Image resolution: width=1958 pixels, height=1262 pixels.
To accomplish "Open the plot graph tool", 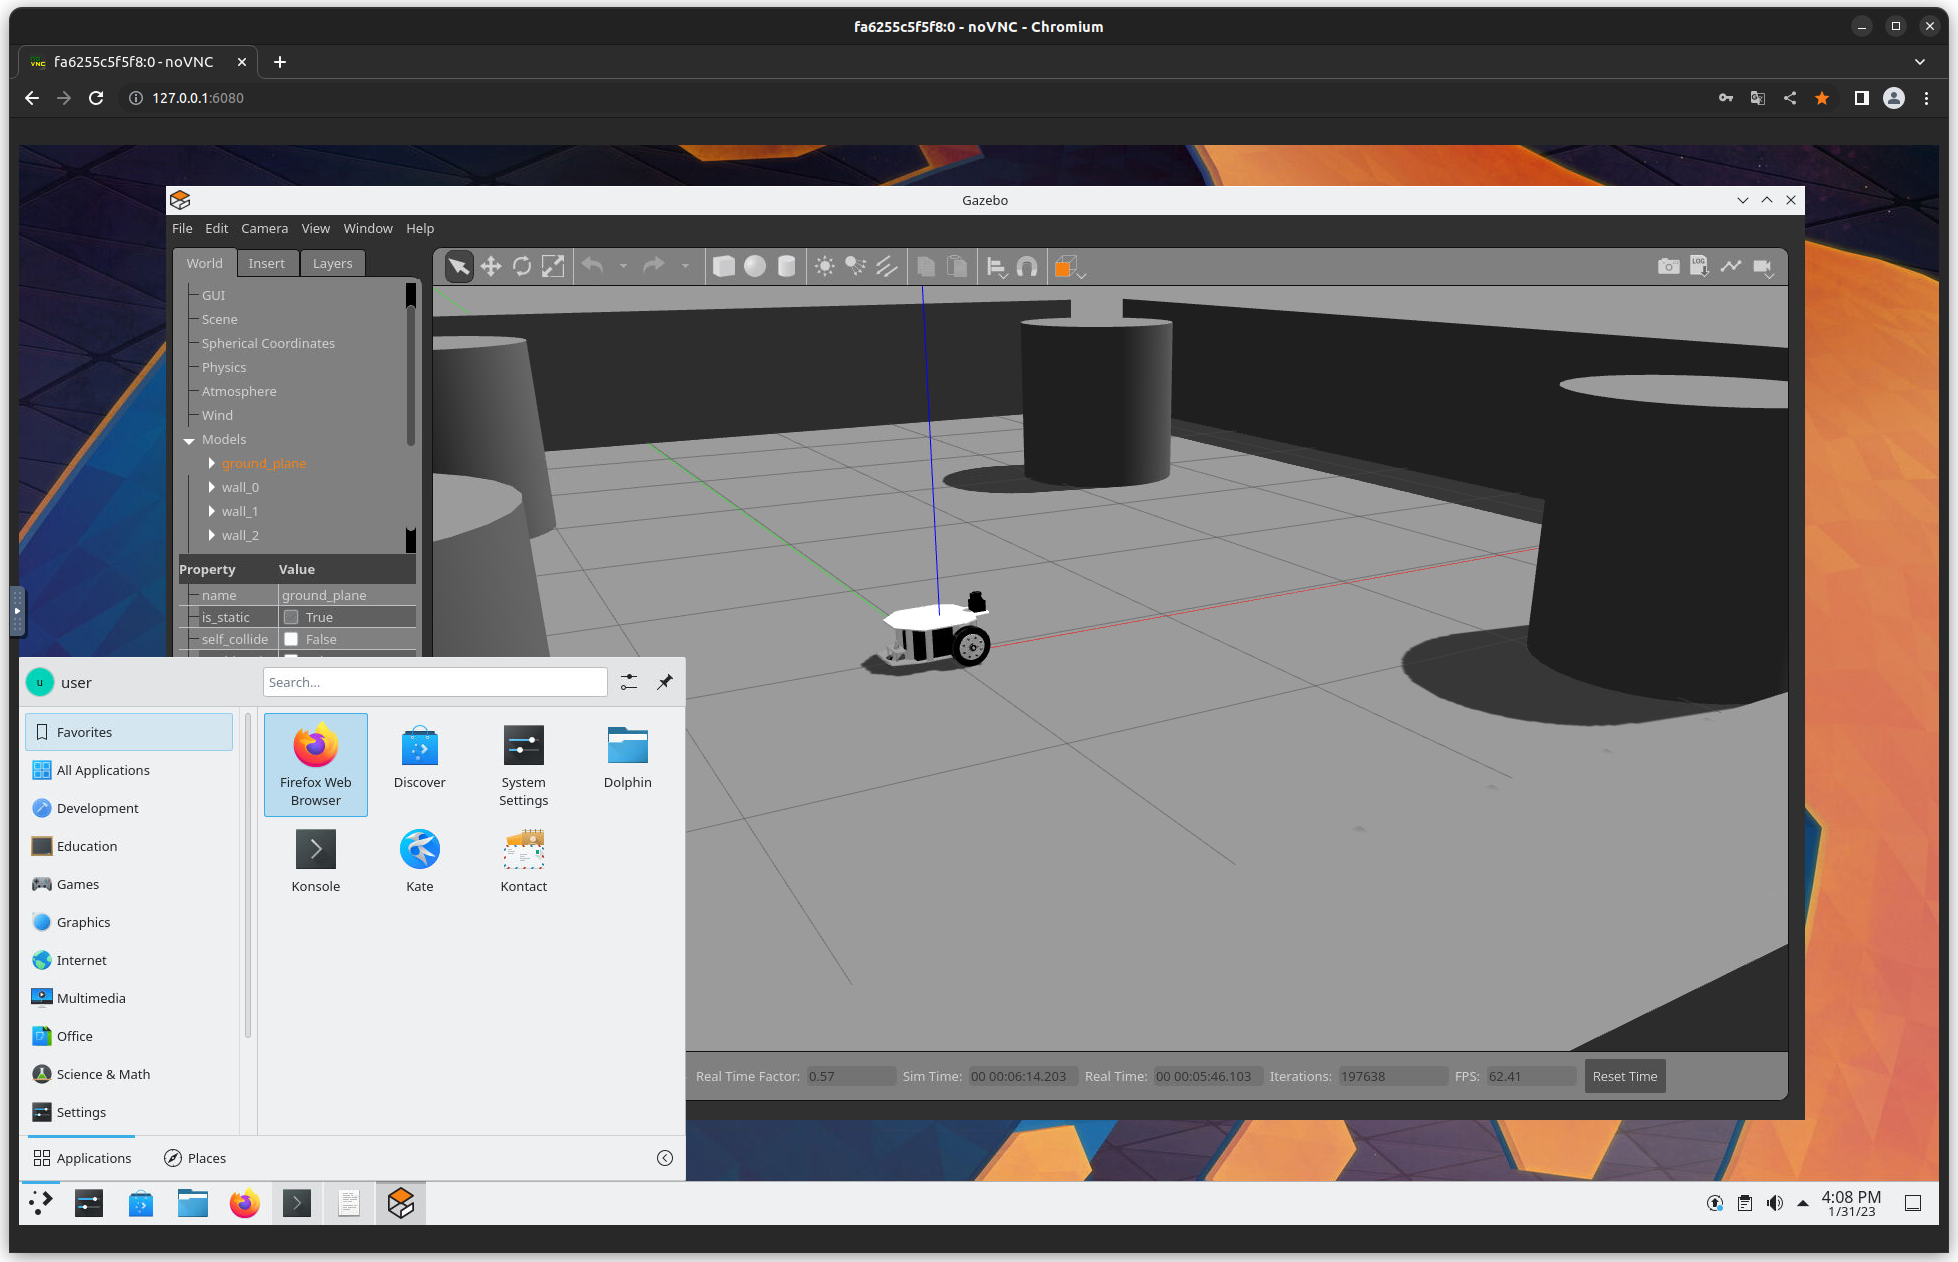I will (1730, 266).
